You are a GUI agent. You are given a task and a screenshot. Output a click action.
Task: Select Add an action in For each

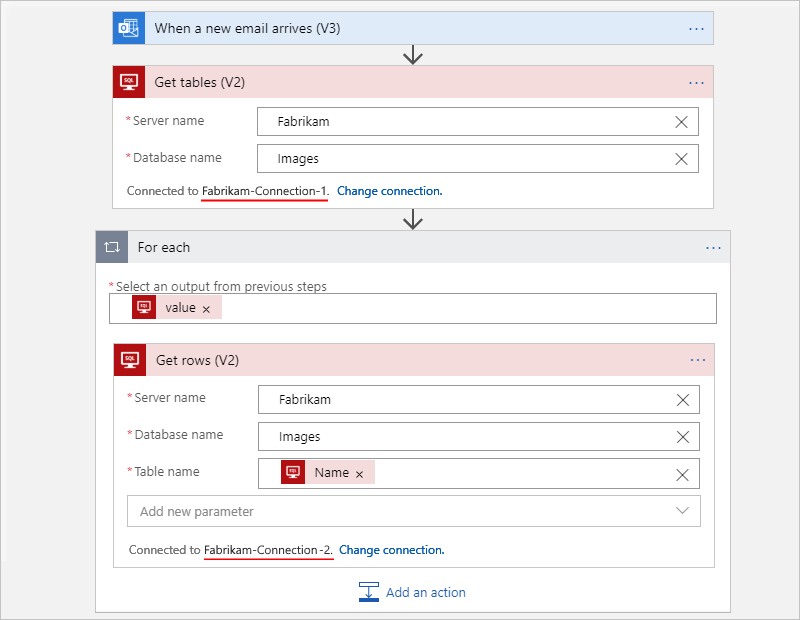tap(426, 592)
